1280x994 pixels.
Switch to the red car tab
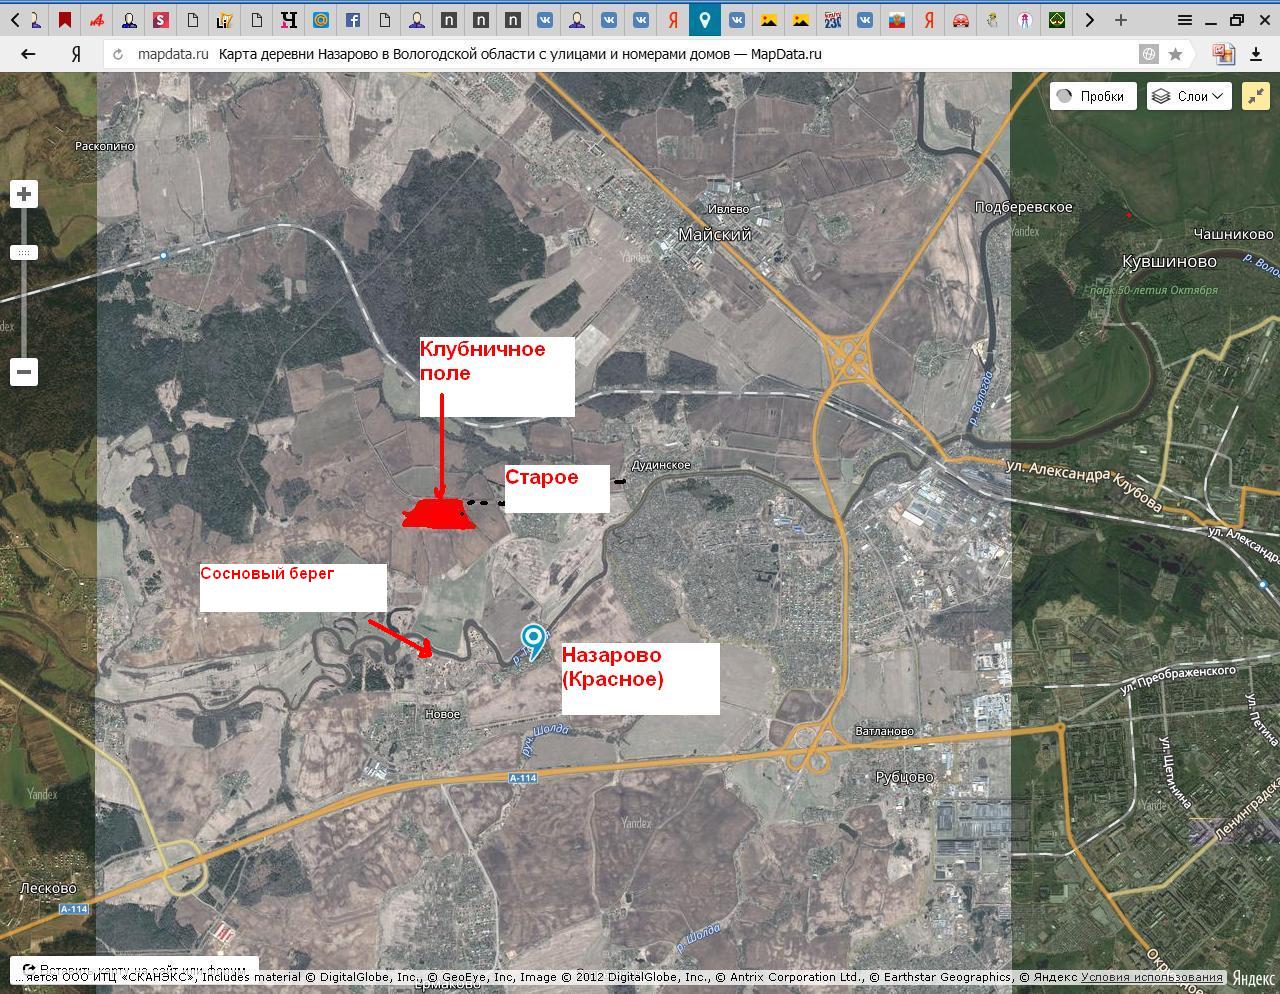961,20
